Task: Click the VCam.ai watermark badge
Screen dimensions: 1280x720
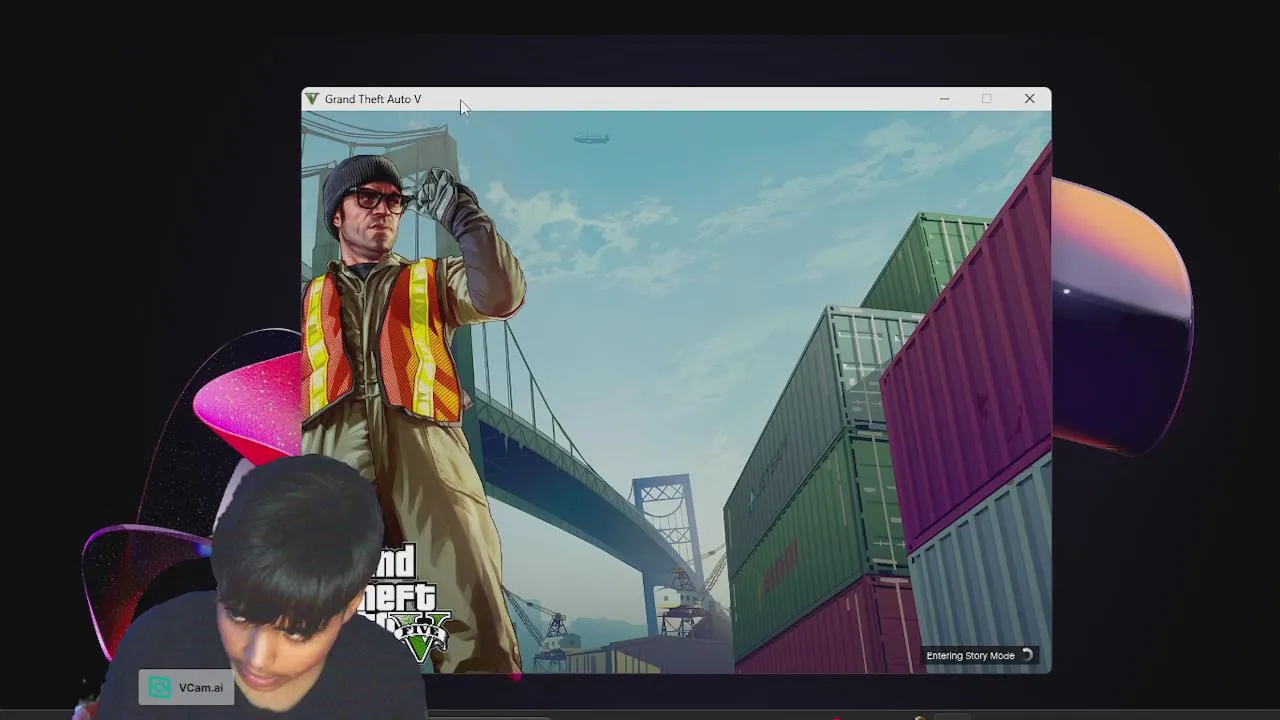Action: coord(186,688)
